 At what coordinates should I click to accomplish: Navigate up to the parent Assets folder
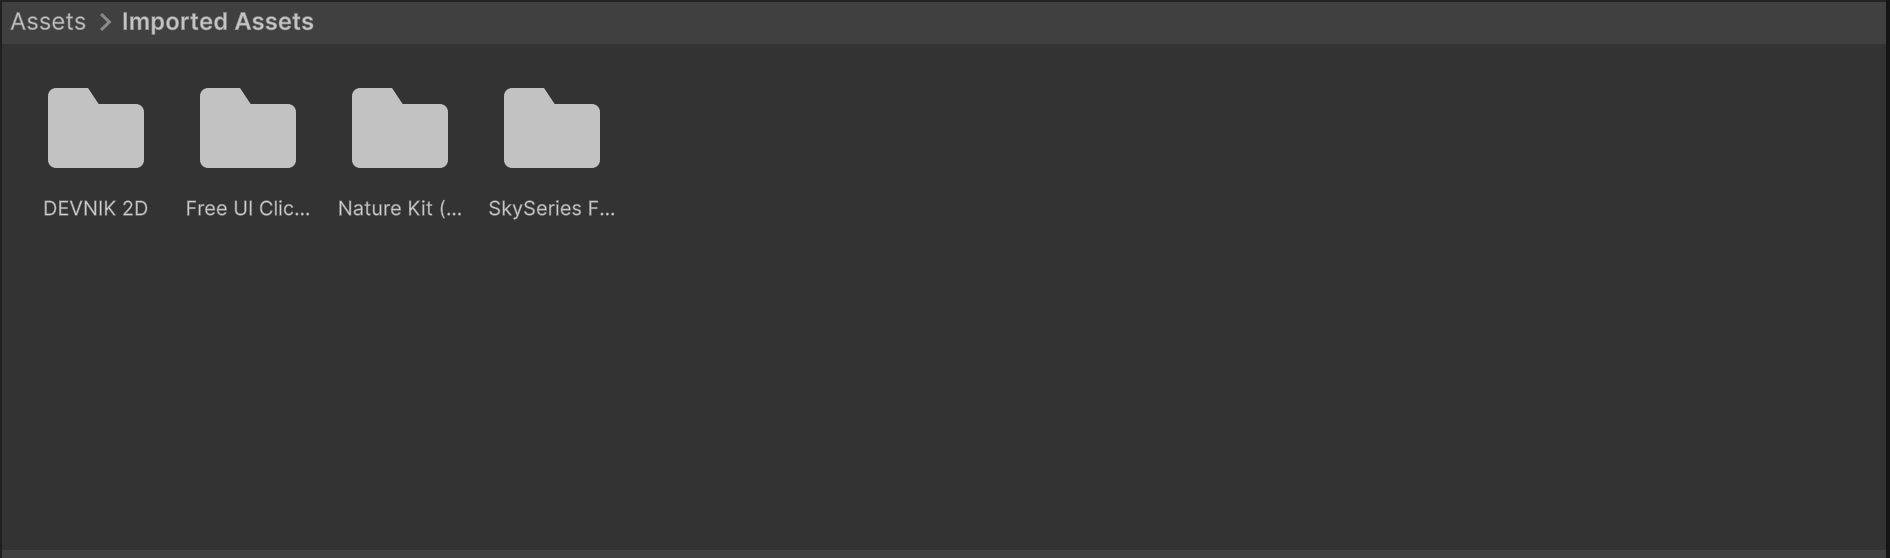pyautogui.click(x=48, y=22)
